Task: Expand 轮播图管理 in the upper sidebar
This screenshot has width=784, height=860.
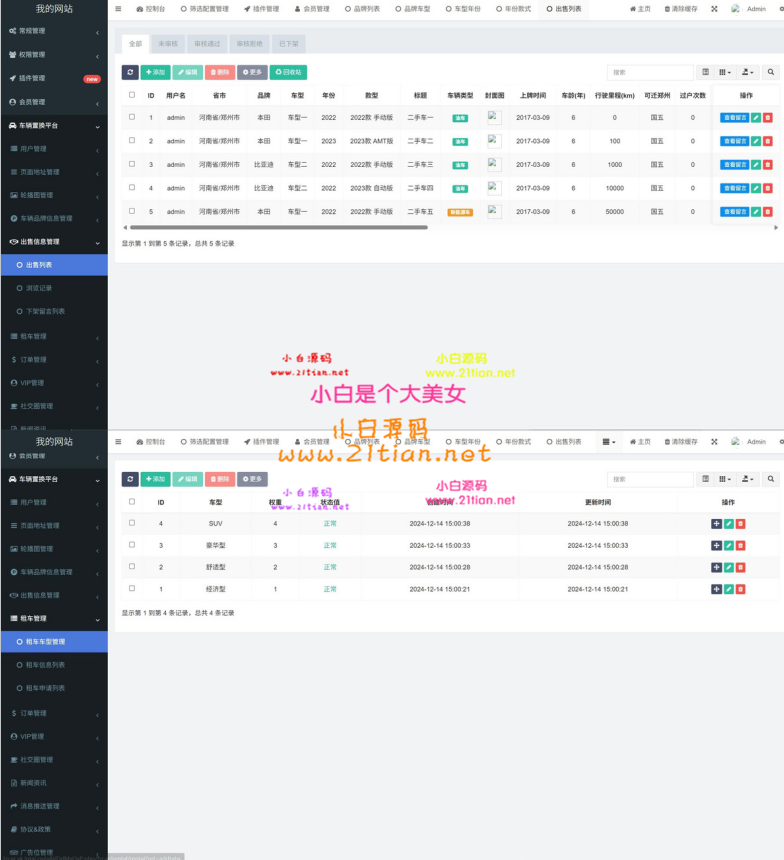Action: pos(54,195)
